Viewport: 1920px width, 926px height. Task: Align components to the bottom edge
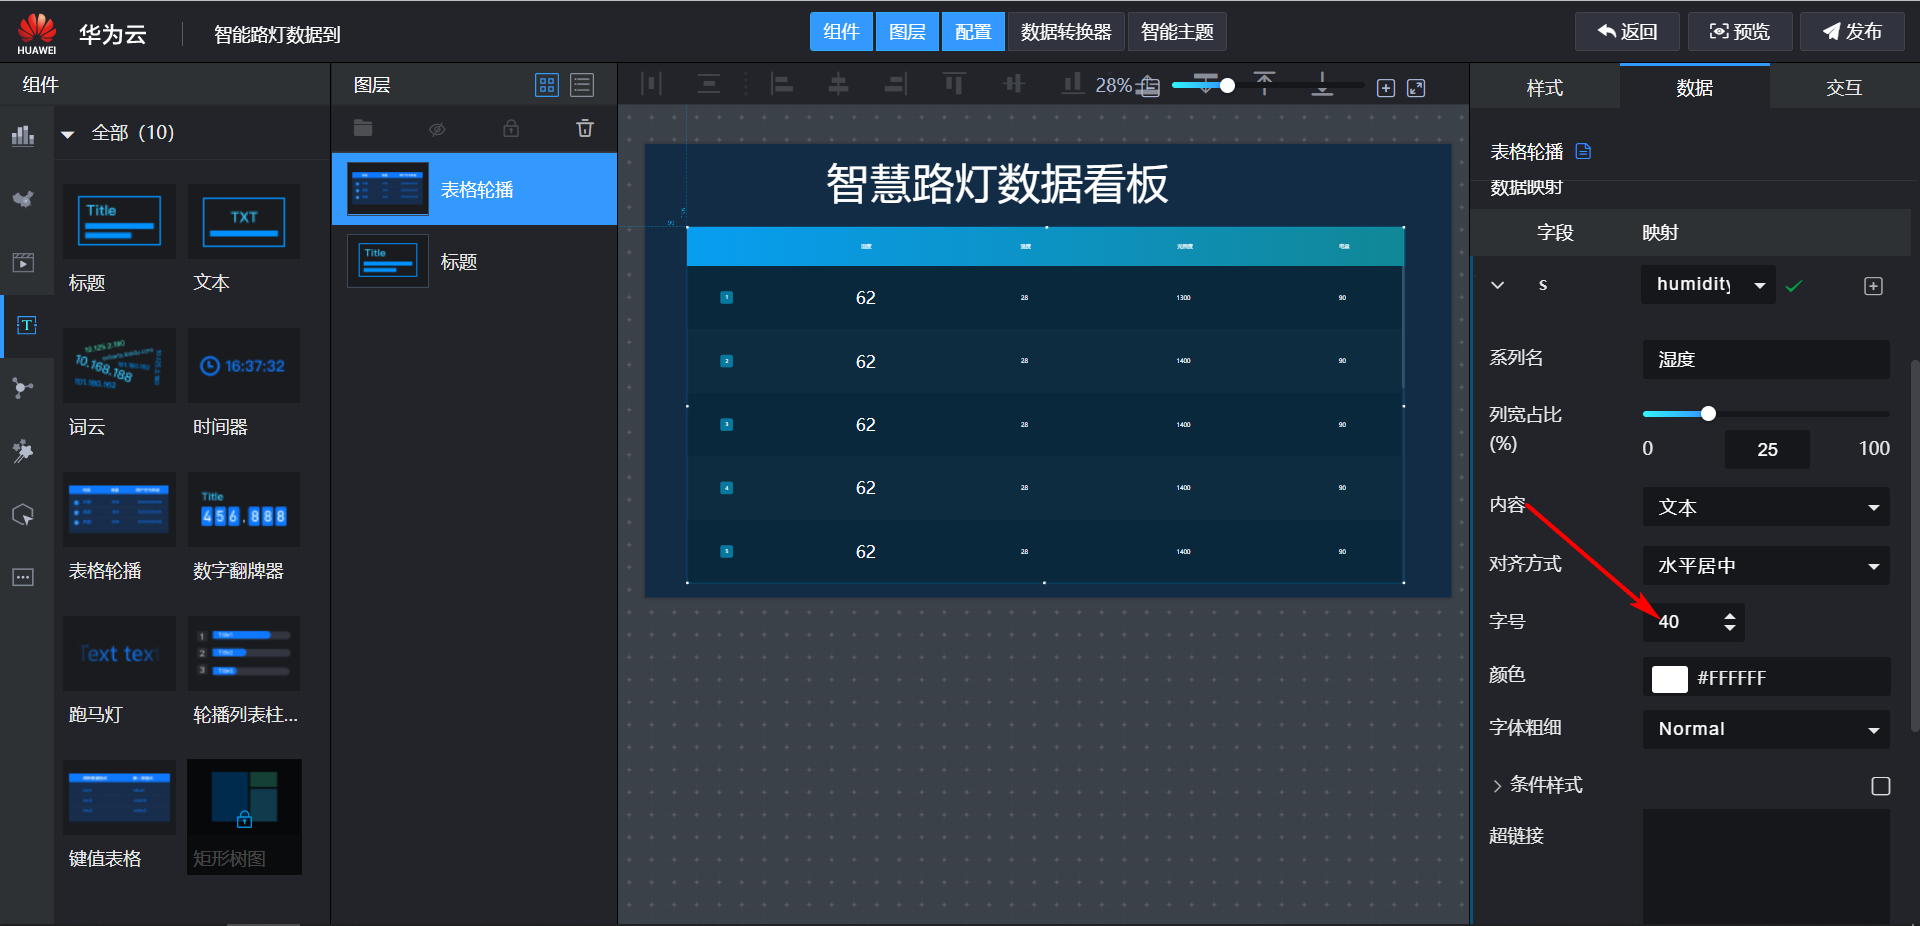(1072, 84)
